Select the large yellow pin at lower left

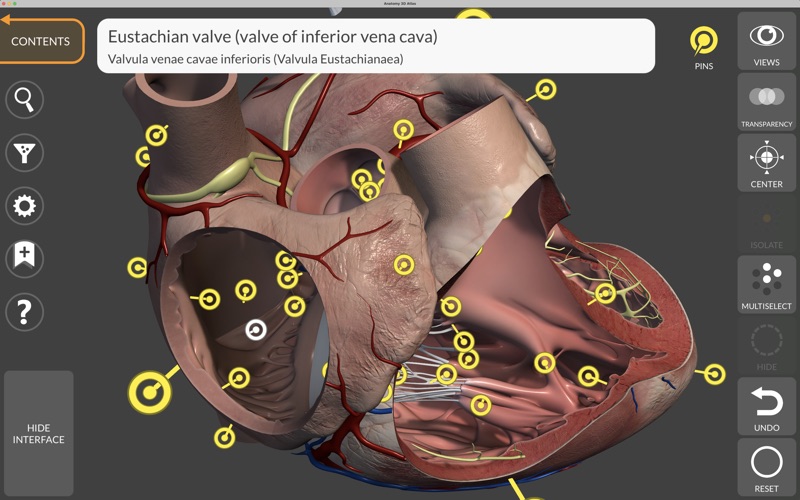coord(149,392)
